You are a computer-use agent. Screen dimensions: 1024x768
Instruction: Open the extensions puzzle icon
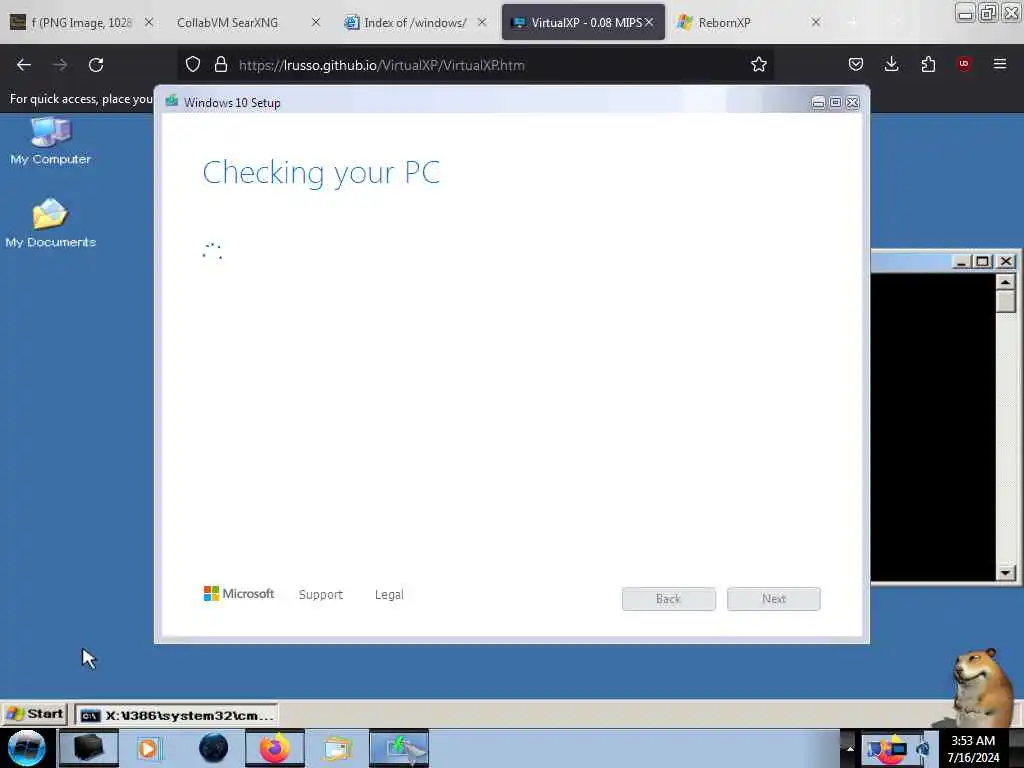tap(928, 64)
